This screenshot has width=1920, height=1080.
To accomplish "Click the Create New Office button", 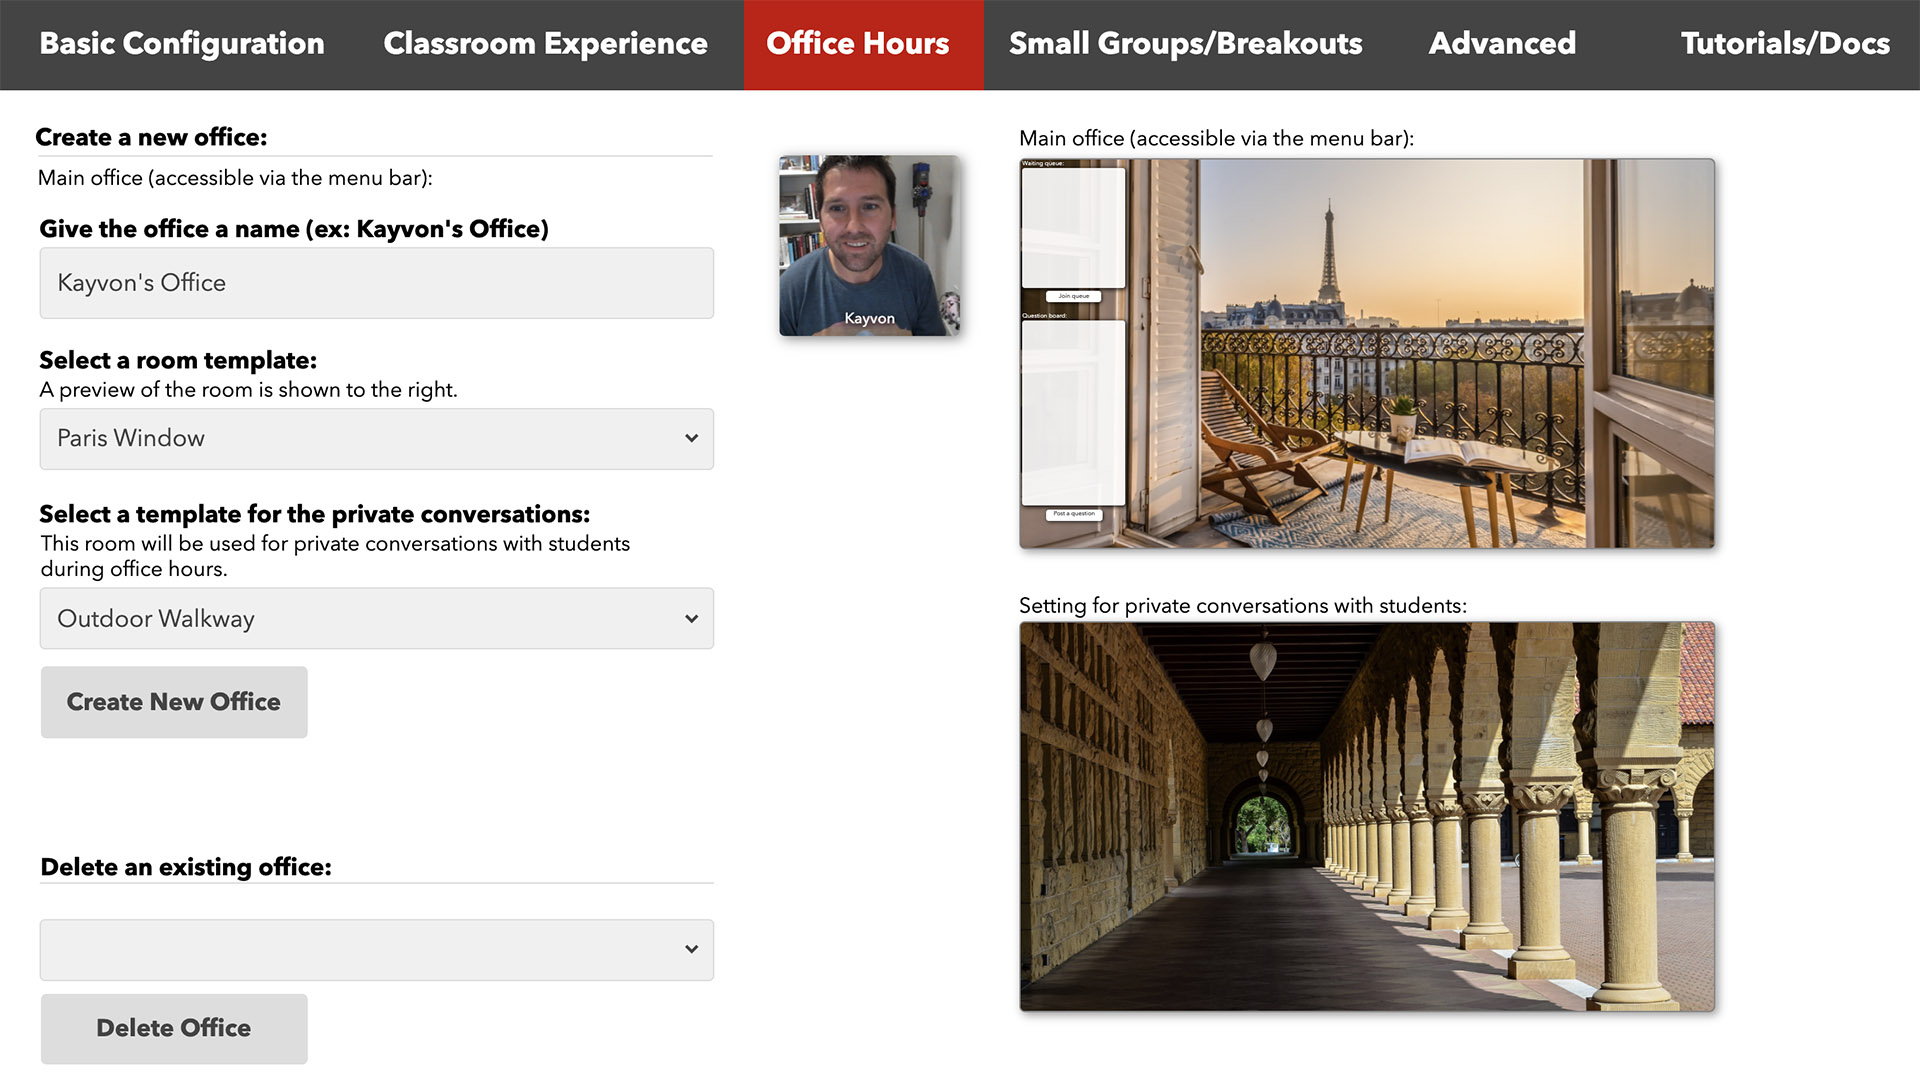I will (174, 702).
